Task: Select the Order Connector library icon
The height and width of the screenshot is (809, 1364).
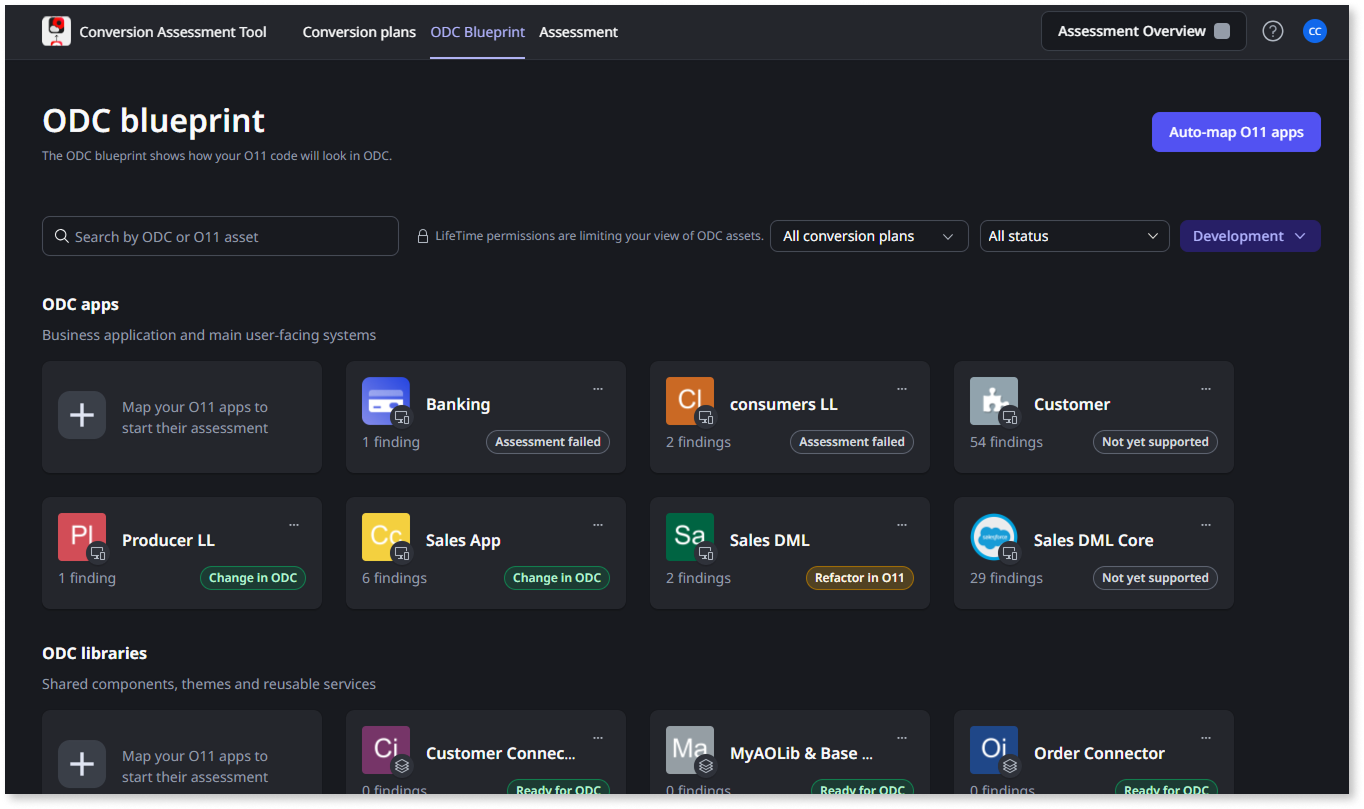Action: (993, 750)
